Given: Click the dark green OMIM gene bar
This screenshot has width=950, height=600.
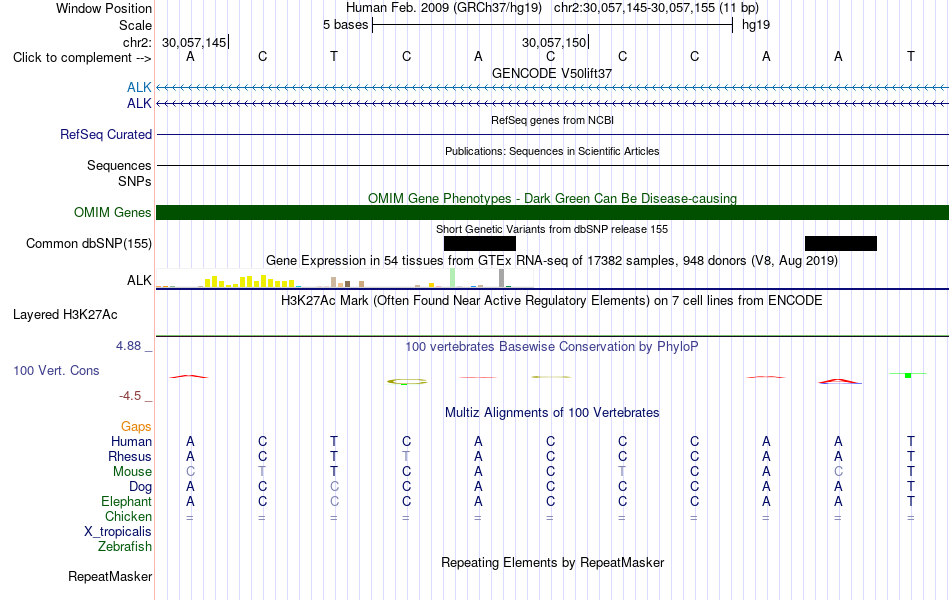Looking at the screenshot, I should pos(553,212).
